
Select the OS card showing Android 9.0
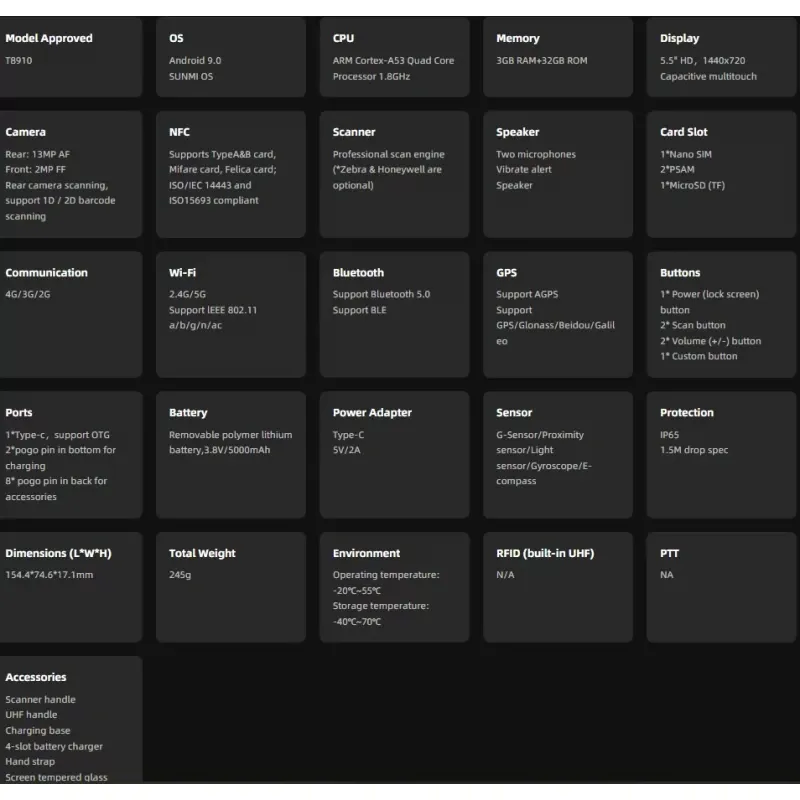pos(230,58)
